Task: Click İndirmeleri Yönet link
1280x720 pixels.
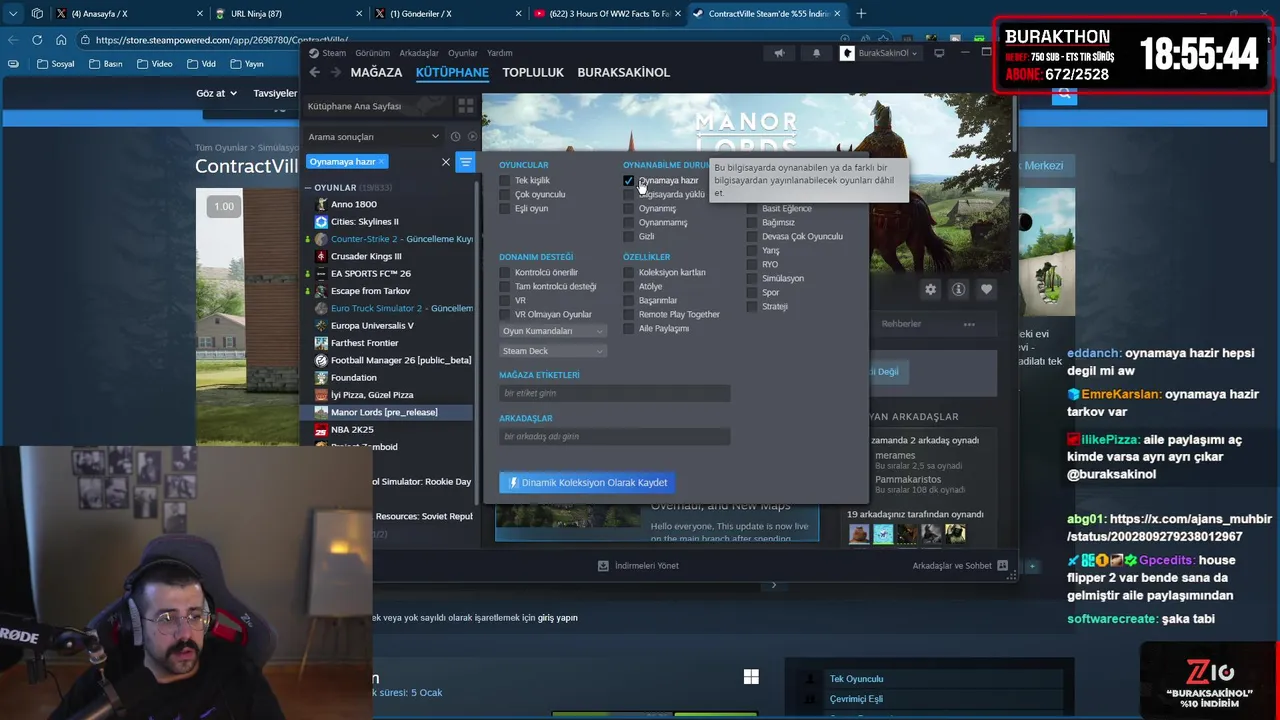Action: coord(647,566)
